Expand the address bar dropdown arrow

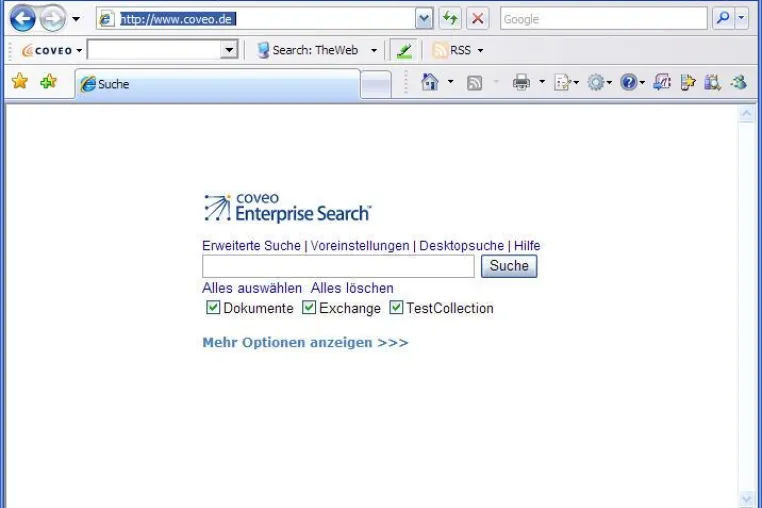(424, 19)
